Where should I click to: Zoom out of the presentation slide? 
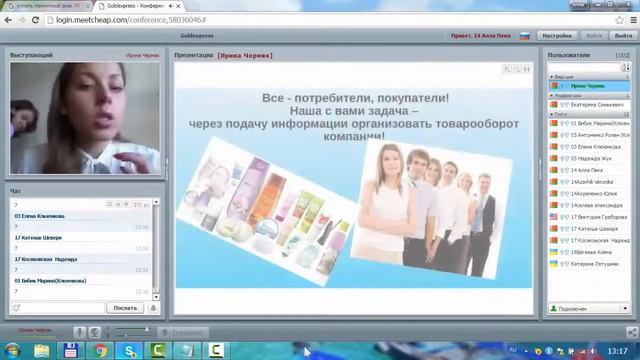[x=517, y=69]
